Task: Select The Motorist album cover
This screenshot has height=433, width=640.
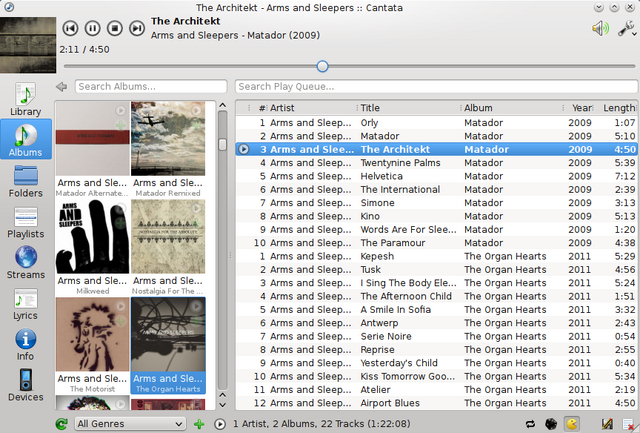Action: (x=93, y=334)
